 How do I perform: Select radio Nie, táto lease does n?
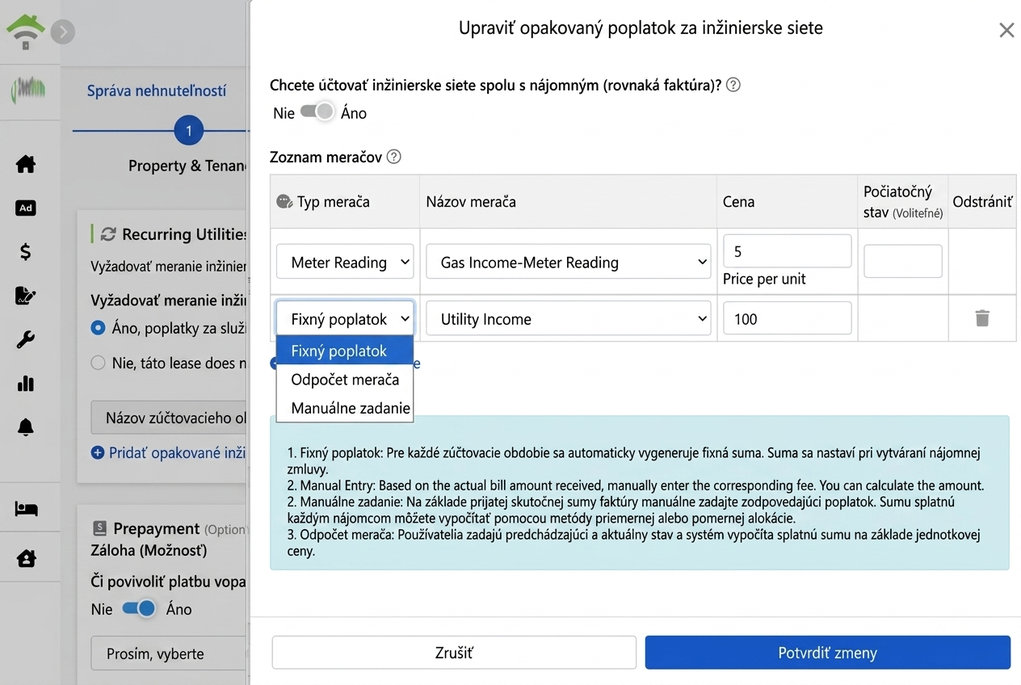tap(98, 363)
